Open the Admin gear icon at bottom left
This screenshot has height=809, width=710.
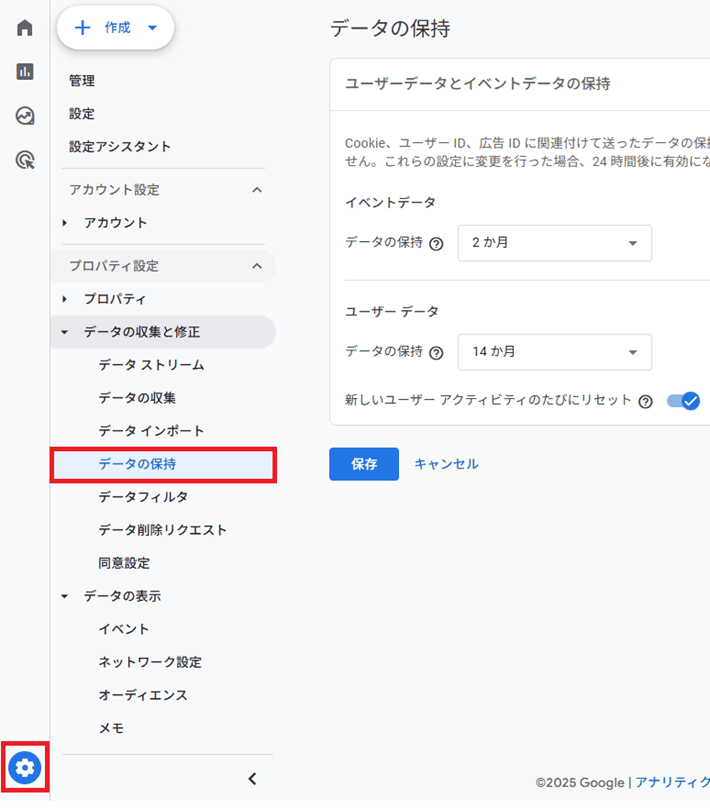(24, 767)
